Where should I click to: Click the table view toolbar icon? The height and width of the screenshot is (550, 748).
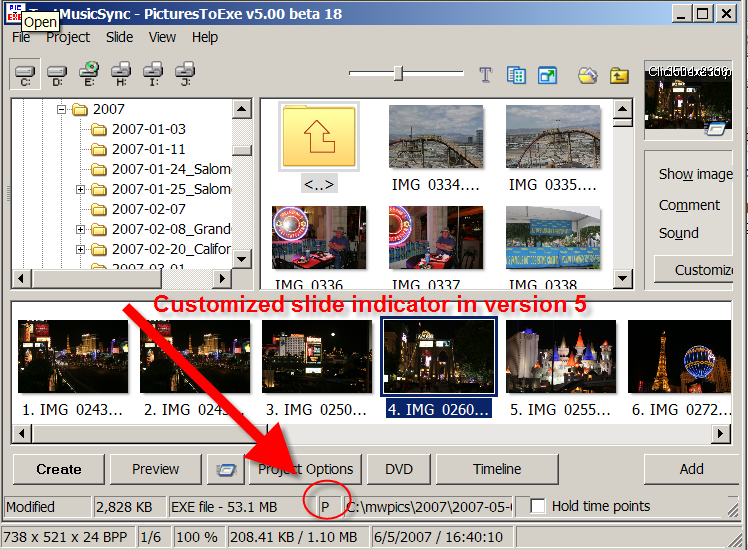517,75
